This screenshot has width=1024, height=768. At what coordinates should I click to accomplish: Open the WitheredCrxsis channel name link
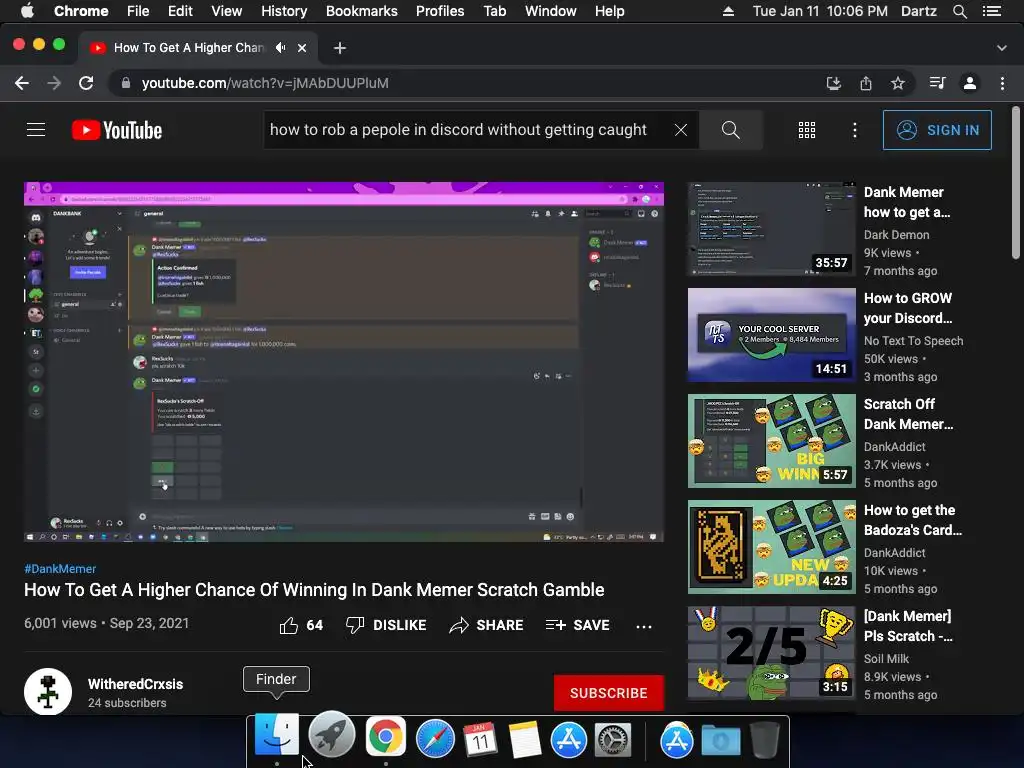click(135, 684)
